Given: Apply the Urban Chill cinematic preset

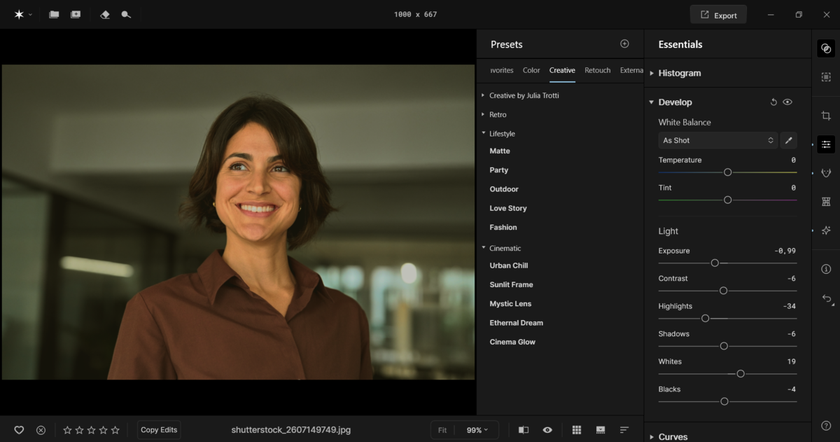Looking at the screenshot, I should 508,266.
